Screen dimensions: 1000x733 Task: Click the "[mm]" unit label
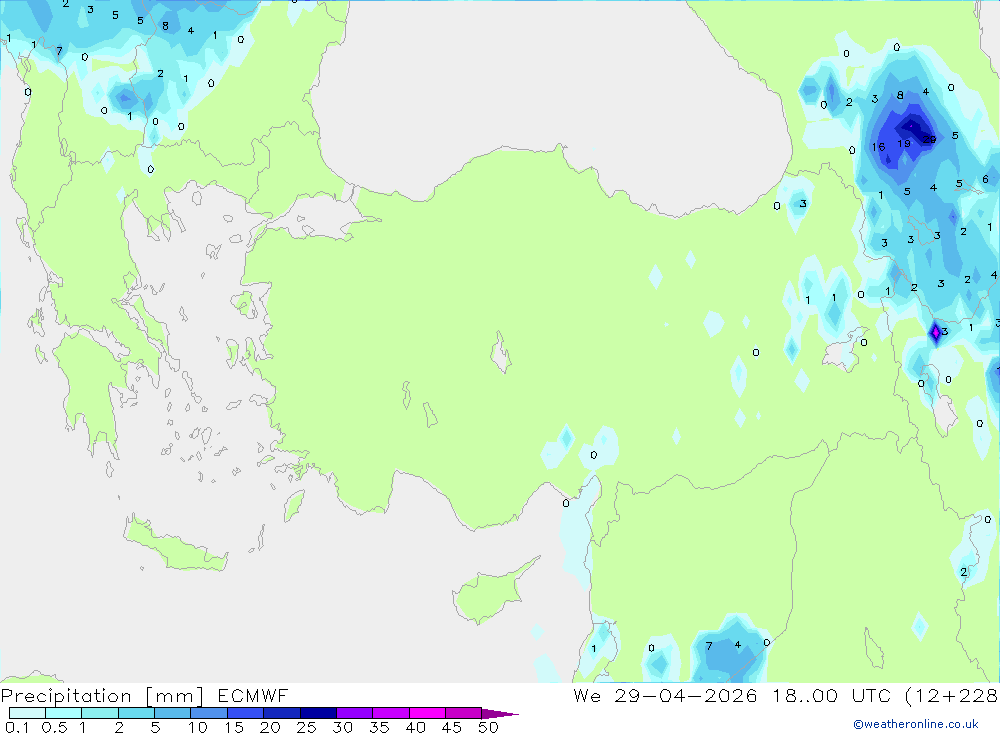(175, 696)
